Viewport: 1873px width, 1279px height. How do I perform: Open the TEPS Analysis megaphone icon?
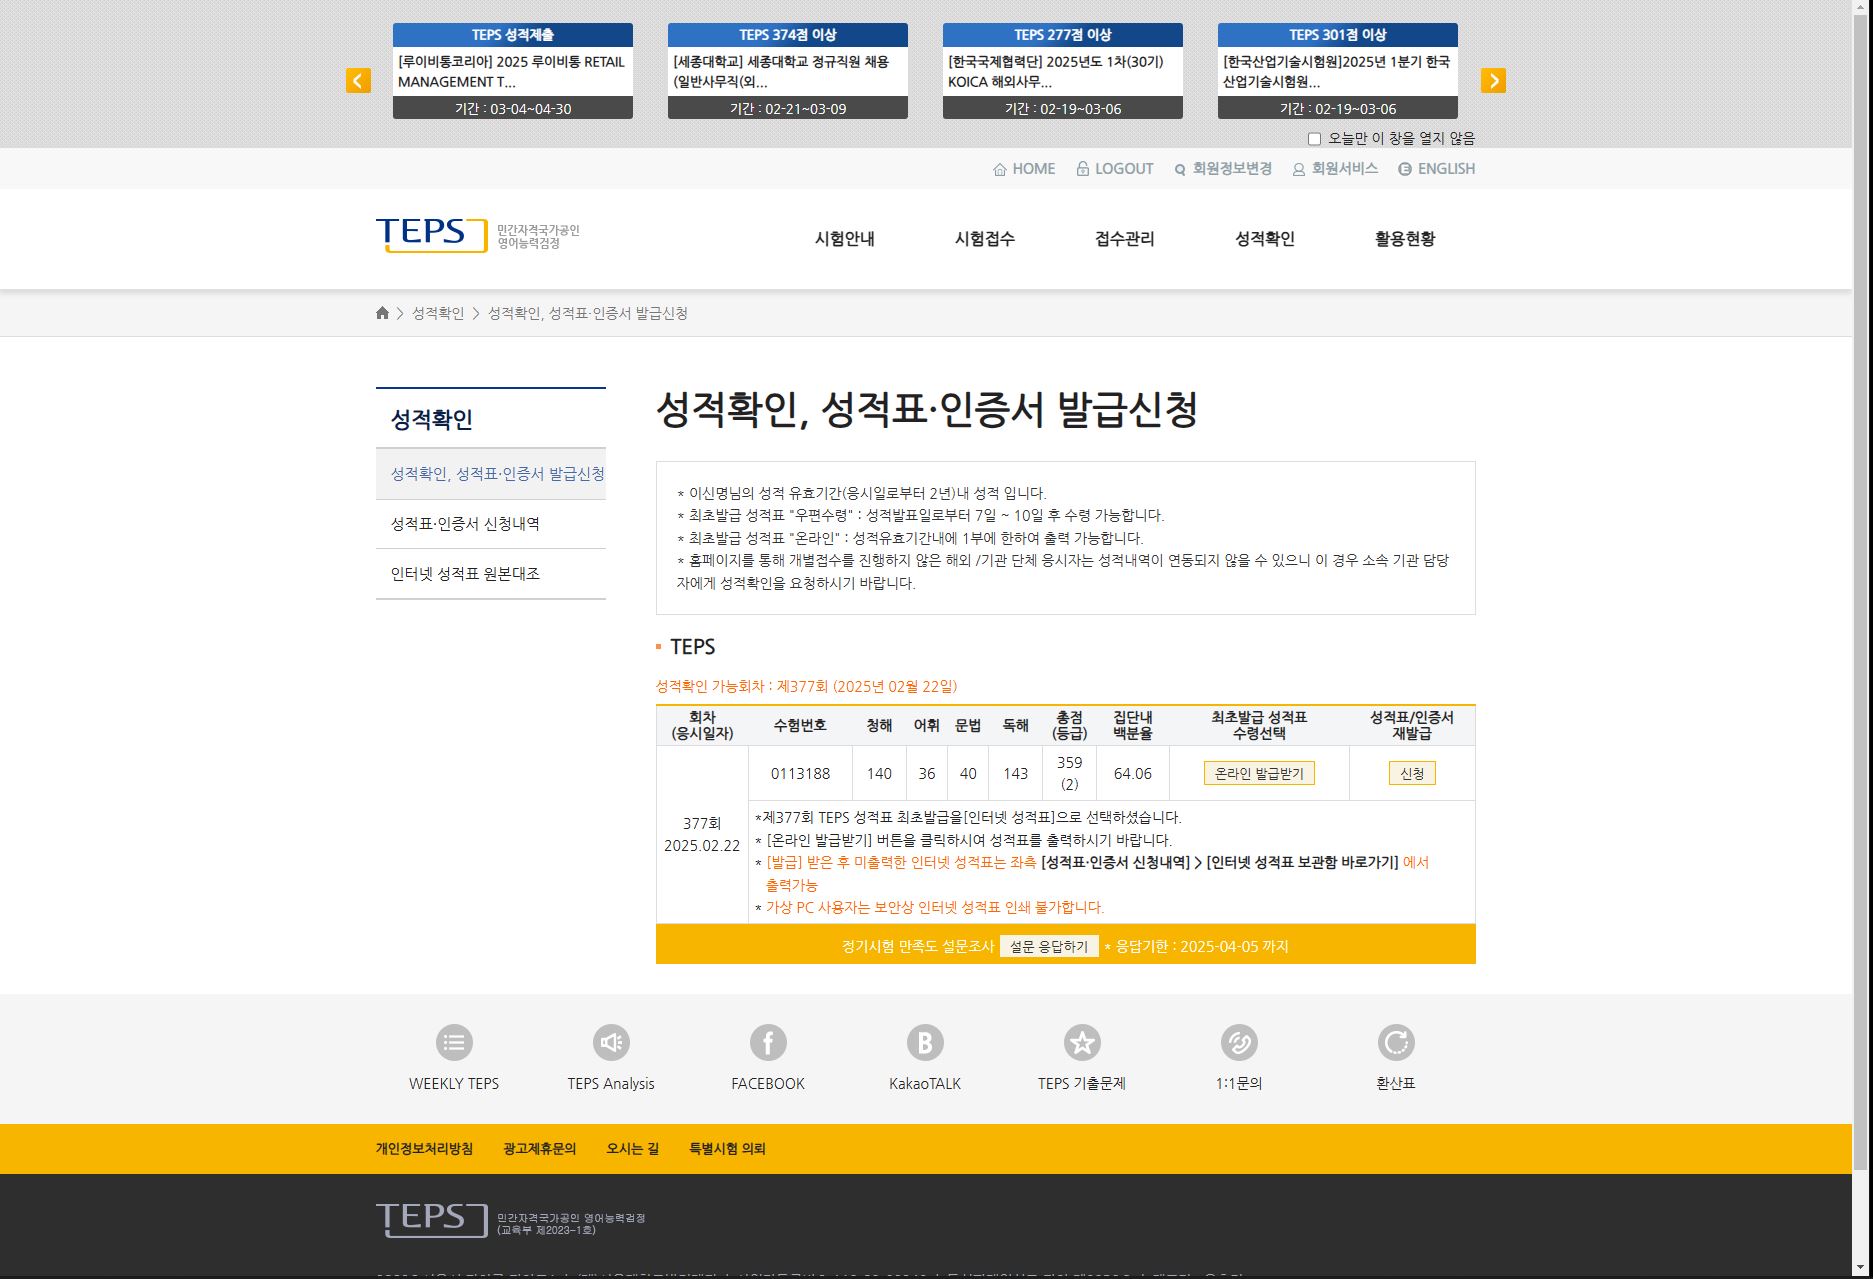click(x=611, y=1043)
